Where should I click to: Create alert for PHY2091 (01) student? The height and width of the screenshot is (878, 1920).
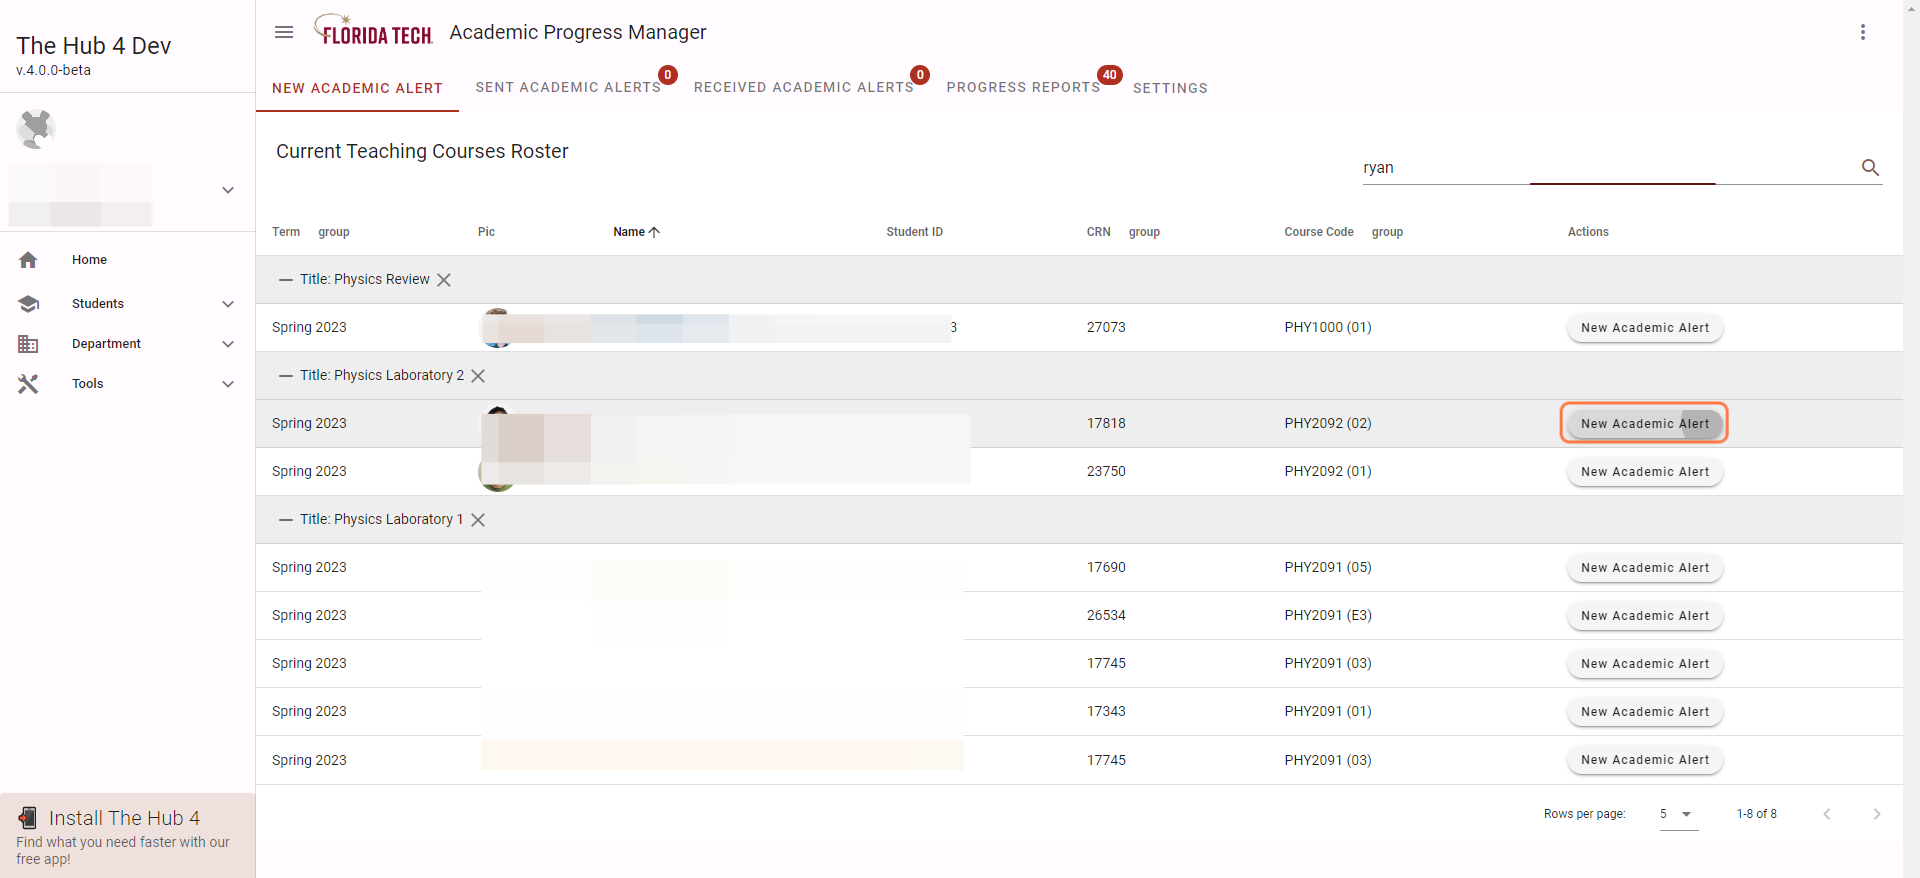[x=1645, y=712]
